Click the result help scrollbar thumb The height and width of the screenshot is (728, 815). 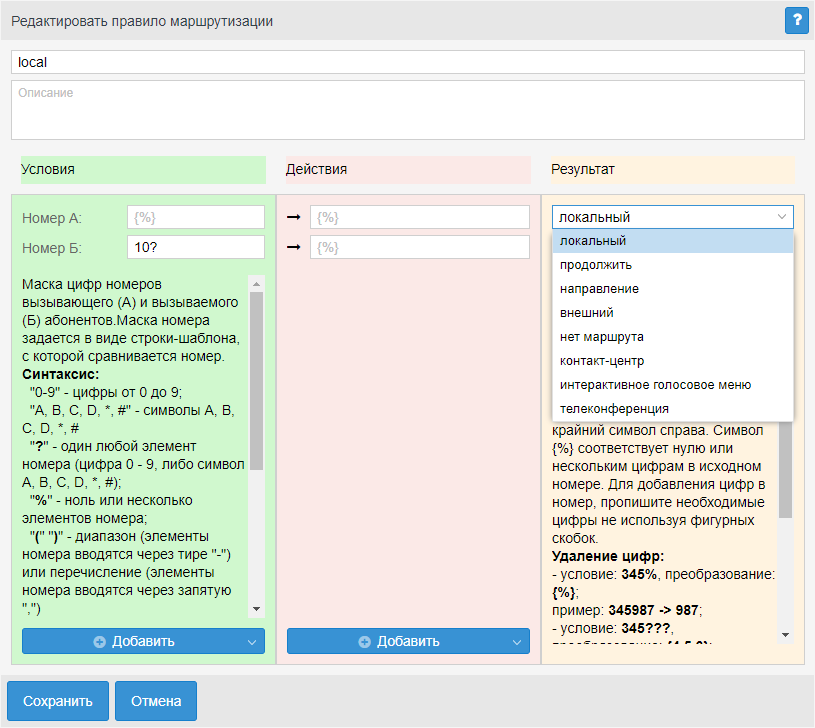point(785,469)
